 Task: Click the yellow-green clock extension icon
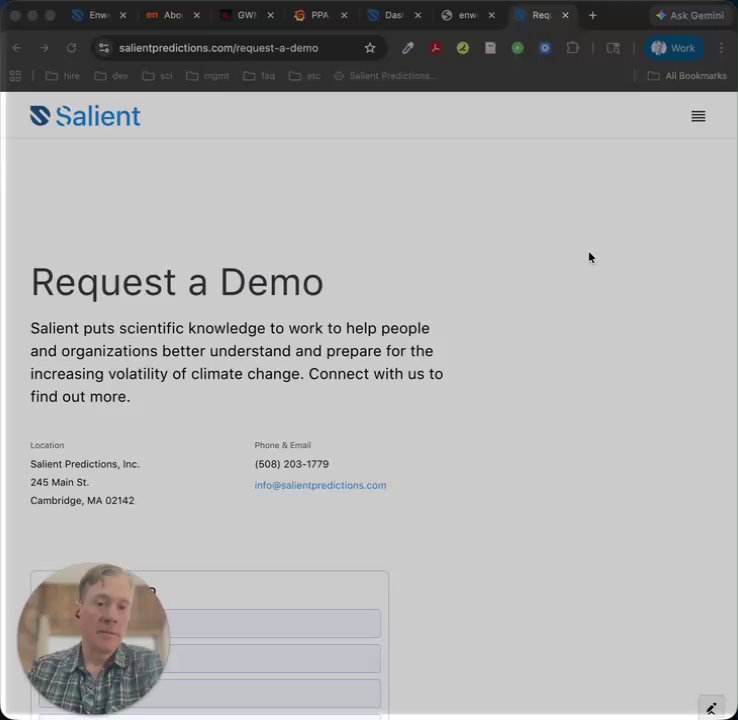click(463, 48)
